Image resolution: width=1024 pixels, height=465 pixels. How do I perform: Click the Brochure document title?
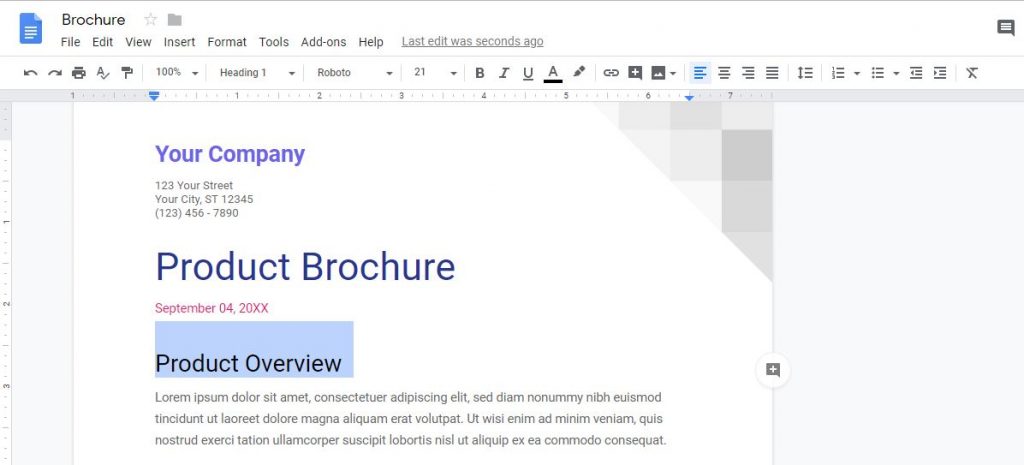93,20
